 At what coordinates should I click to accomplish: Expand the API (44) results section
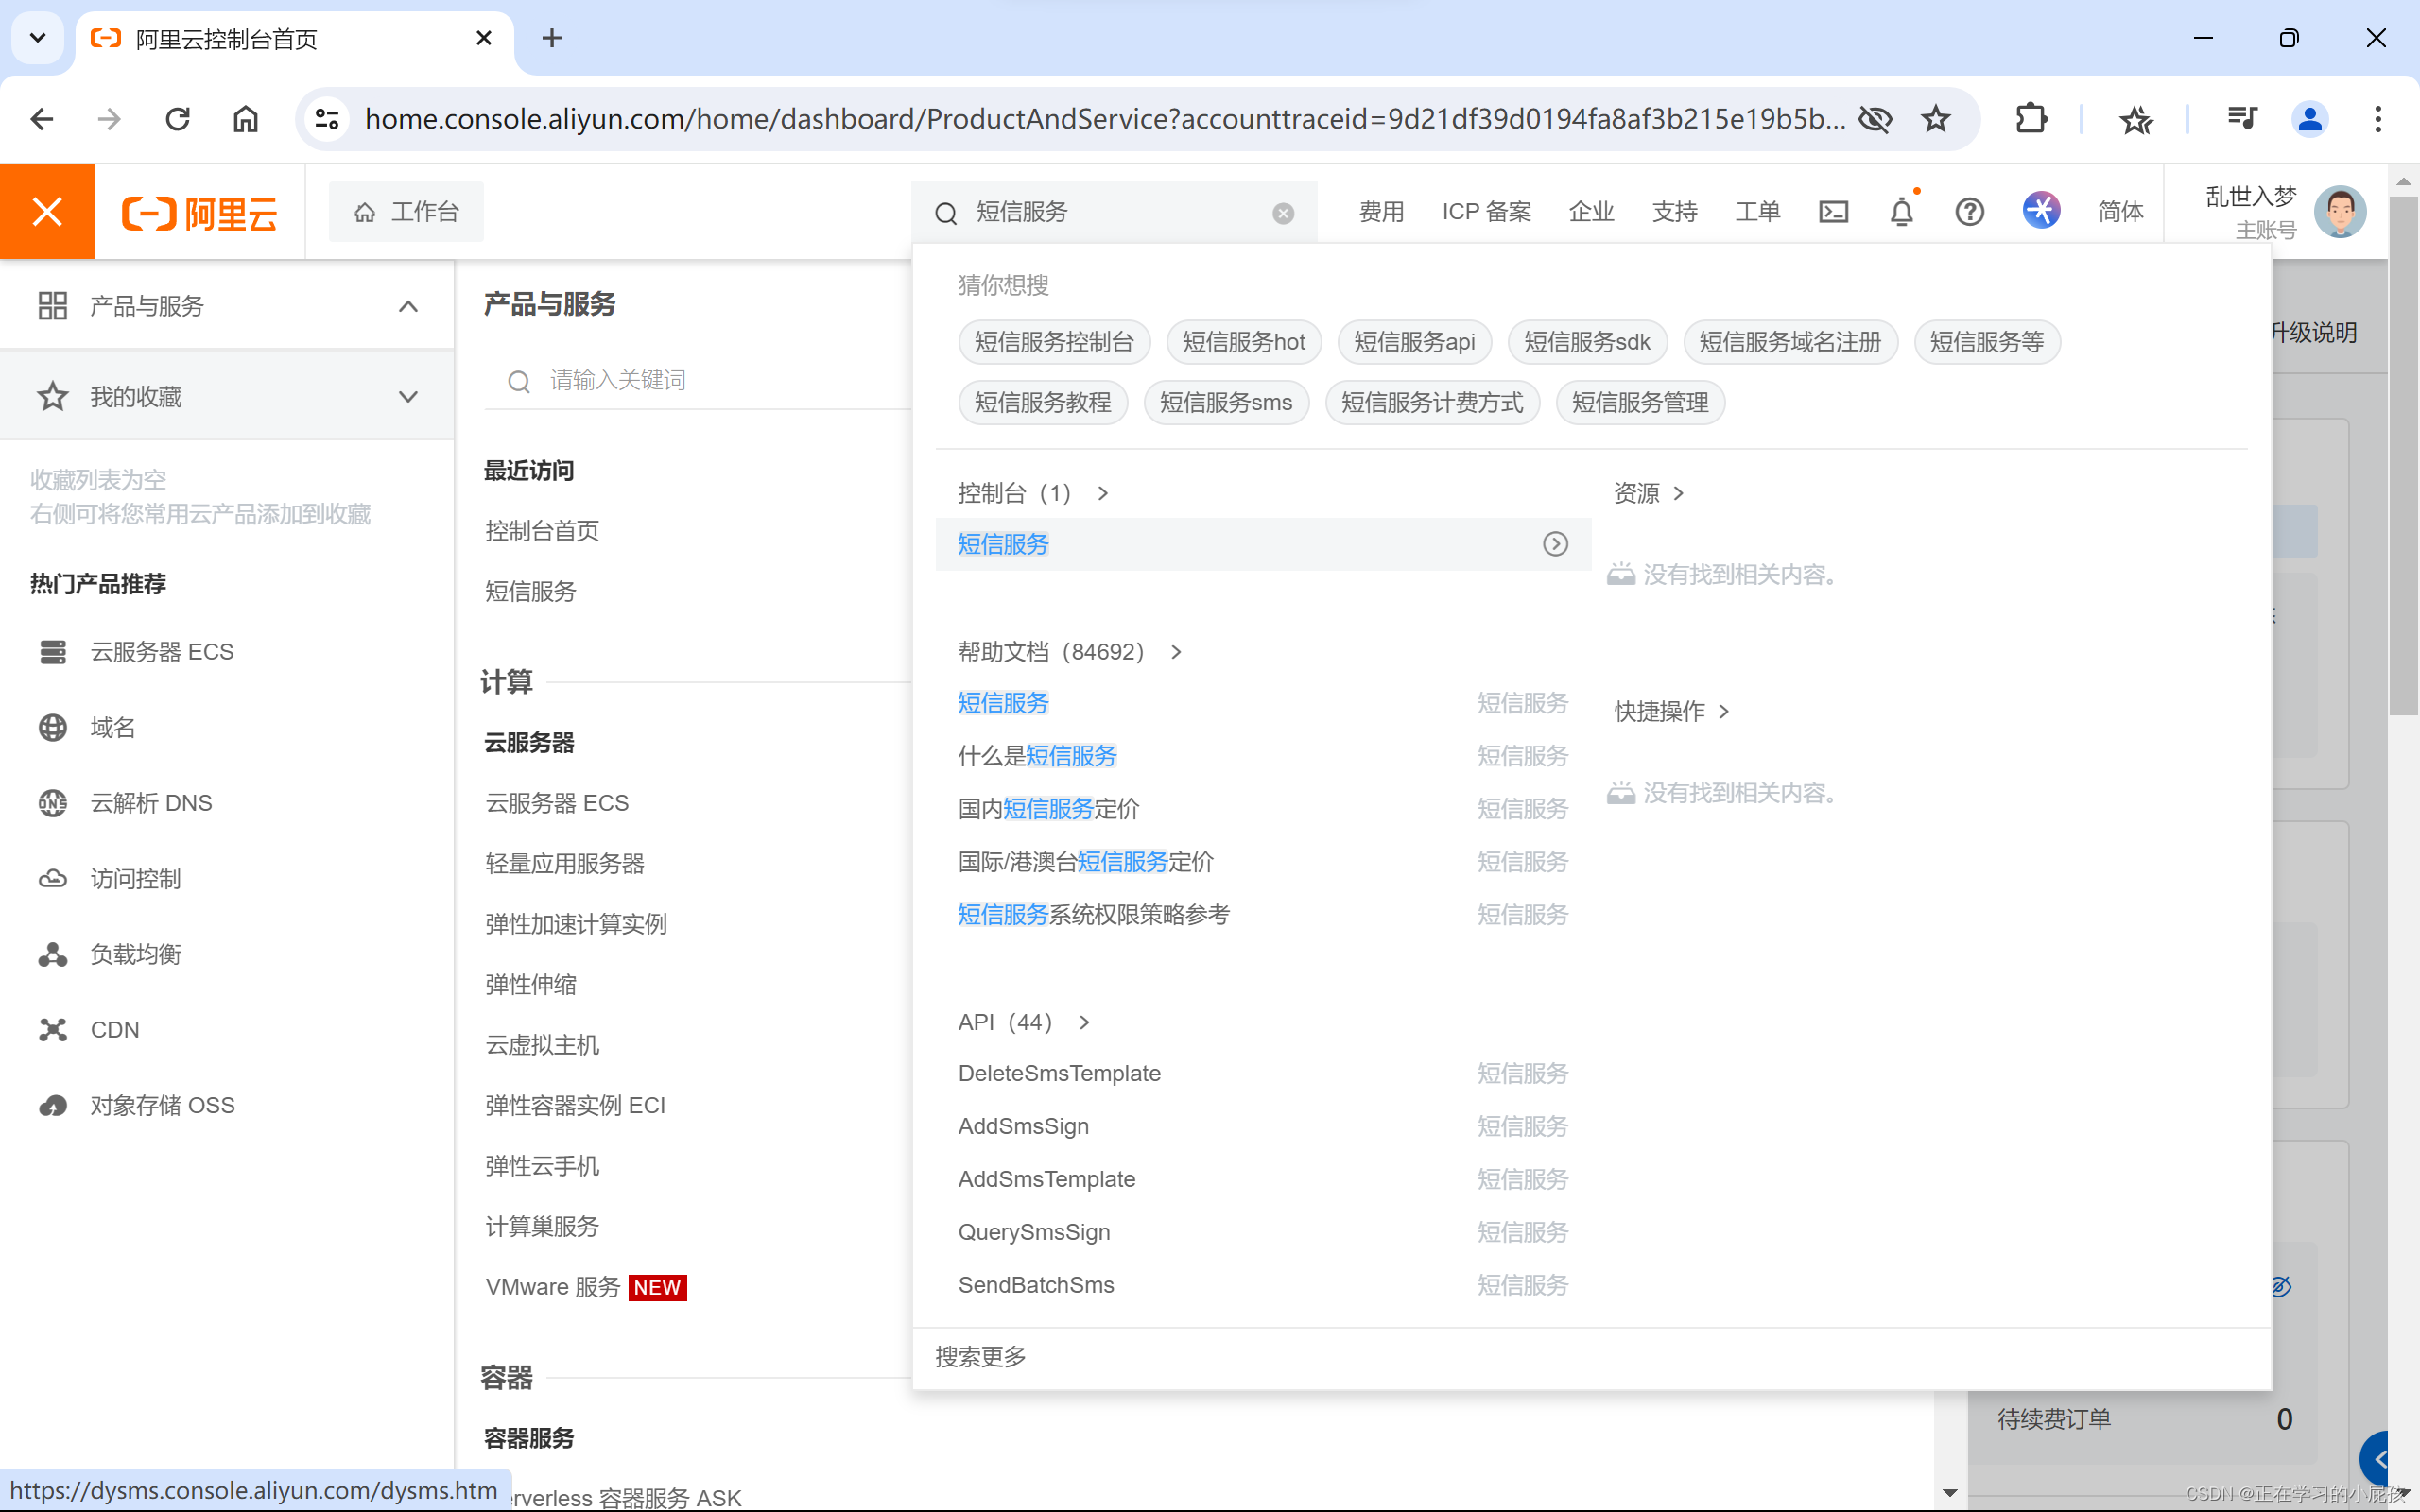1085,1022
